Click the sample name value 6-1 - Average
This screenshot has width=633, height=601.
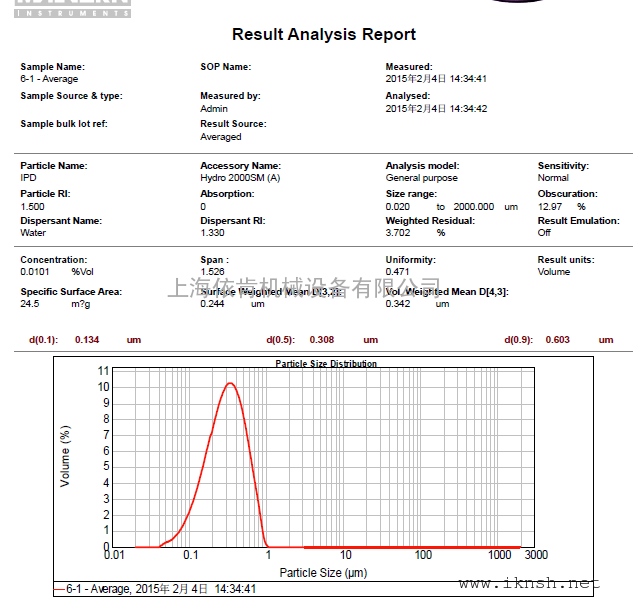coord(49,79)
